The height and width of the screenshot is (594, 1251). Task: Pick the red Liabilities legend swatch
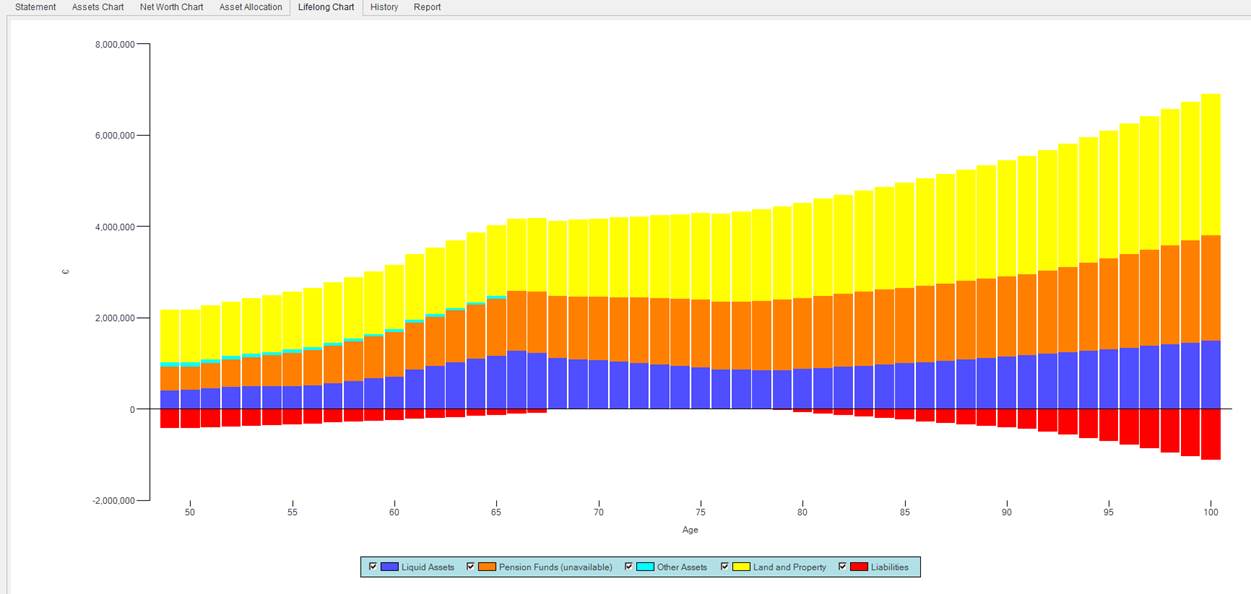click(x=859, y=567)
